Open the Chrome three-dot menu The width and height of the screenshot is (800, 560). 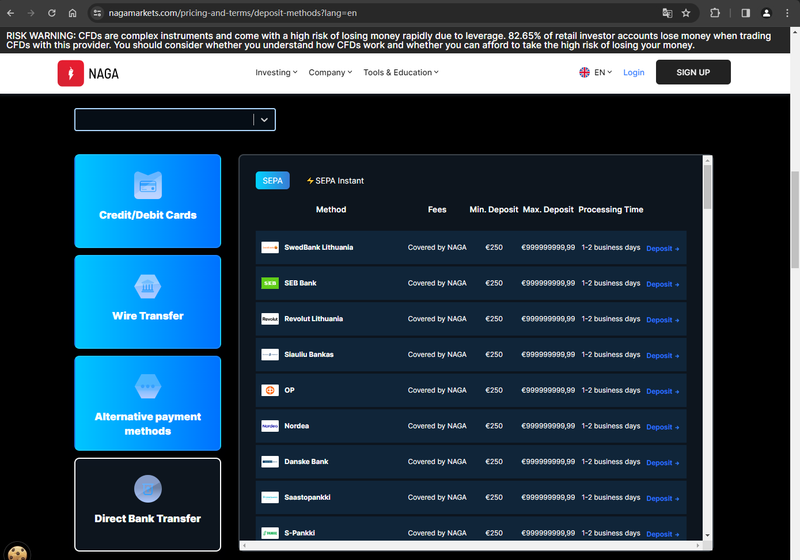coord(787,13)
